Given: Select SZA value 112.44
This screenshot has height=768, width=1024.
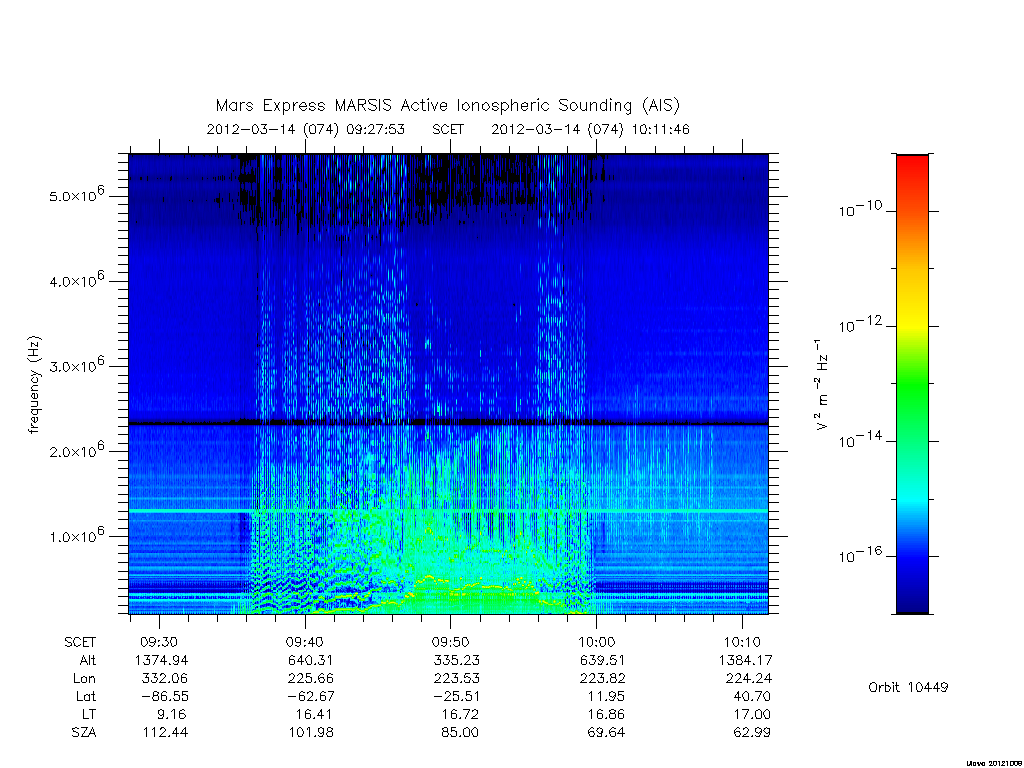Looking at the screenshot, I should click(x=165, y=733).
